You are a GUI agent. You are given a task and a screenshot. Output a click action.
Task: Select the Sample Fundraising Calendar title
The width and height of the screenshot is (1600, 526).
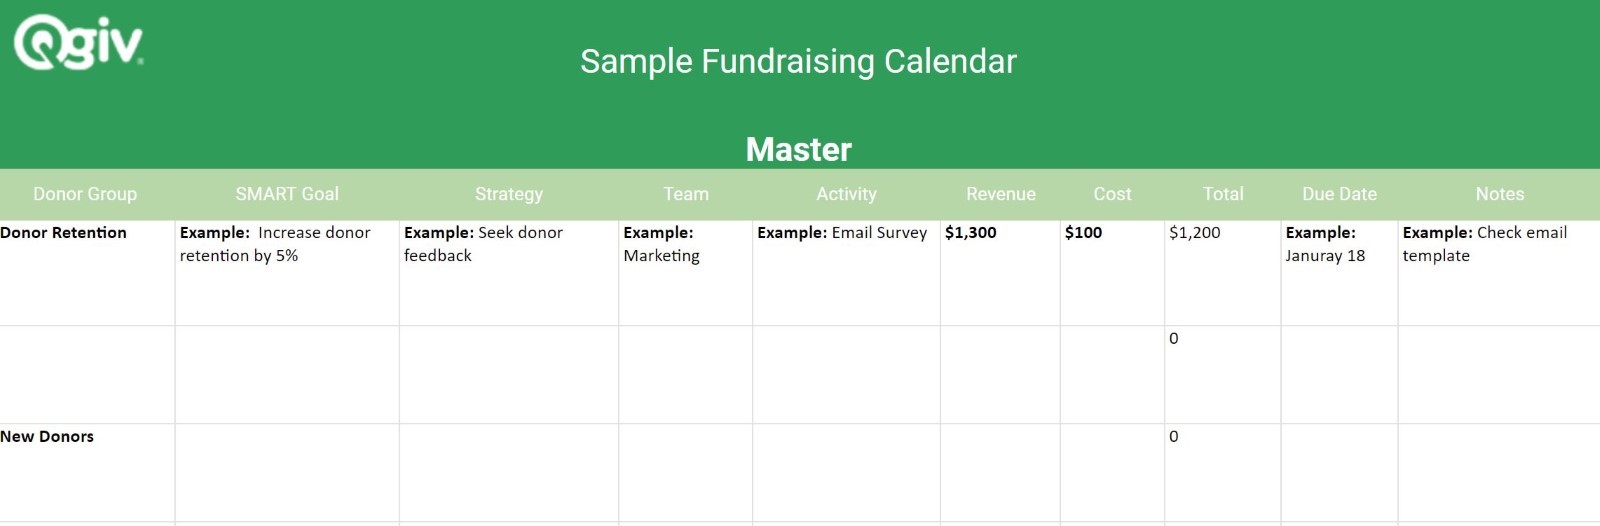tap(798, 61)
